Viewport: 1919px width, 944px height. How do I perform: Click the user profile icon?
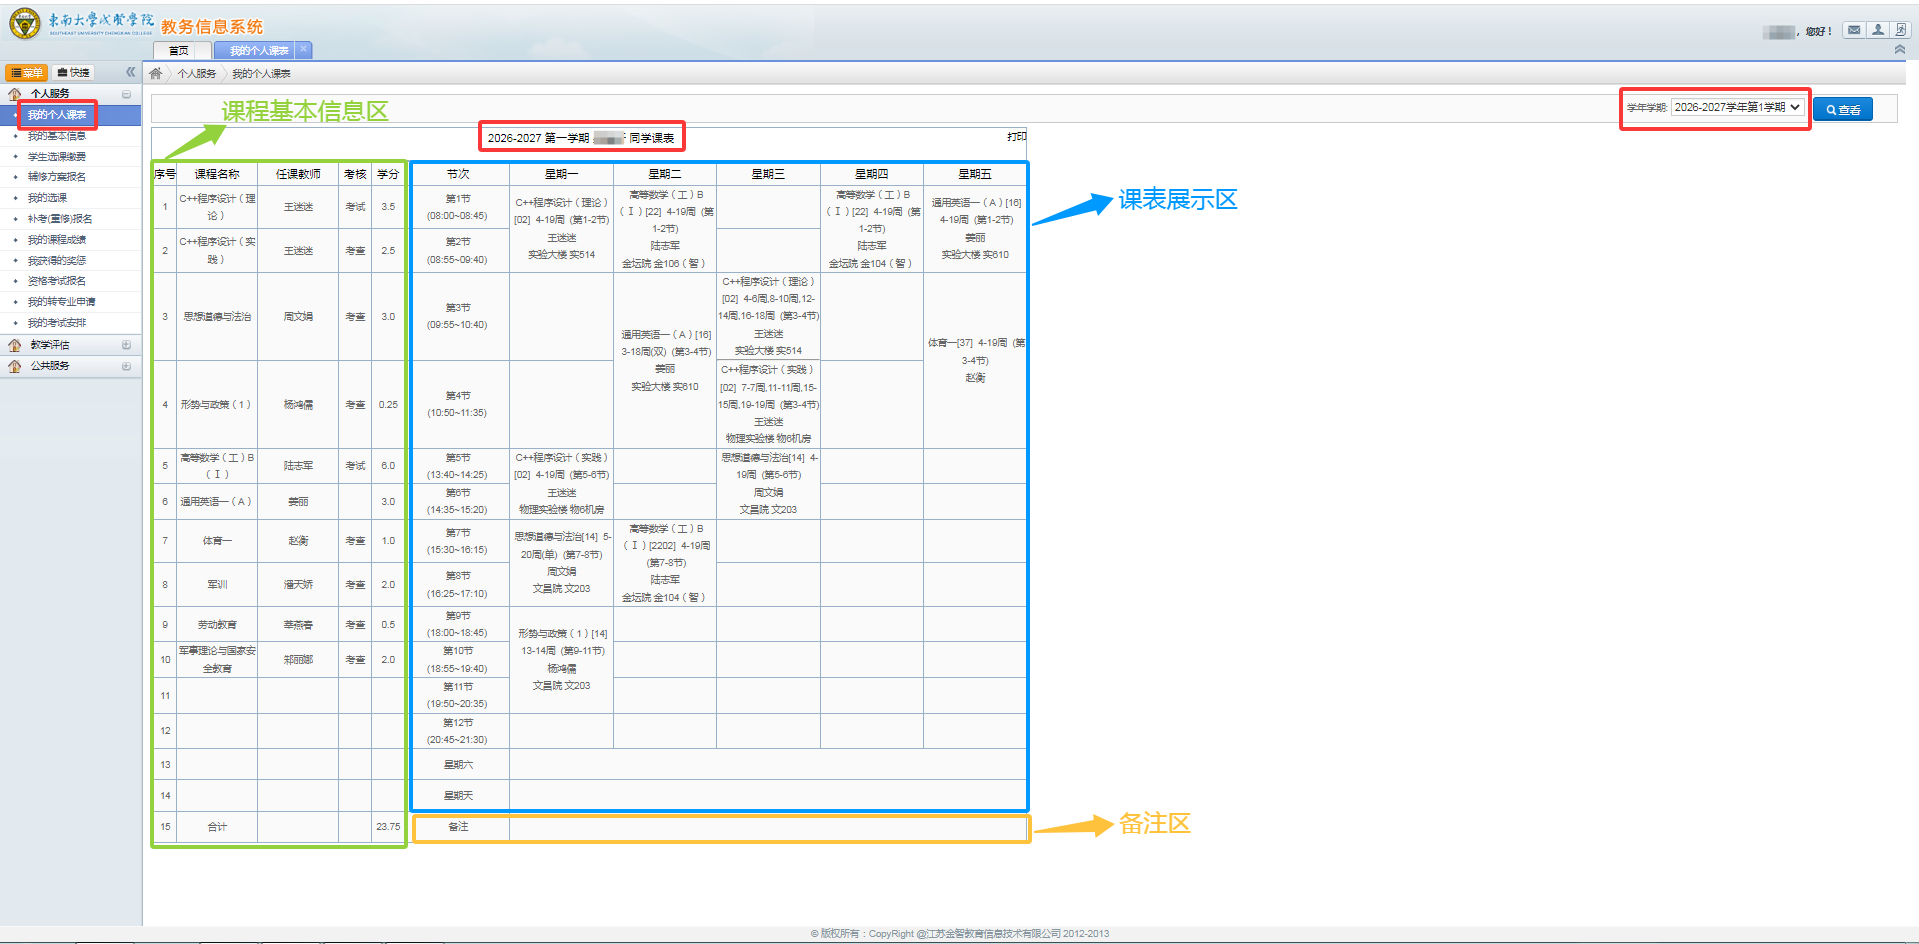coord(1878,30)
